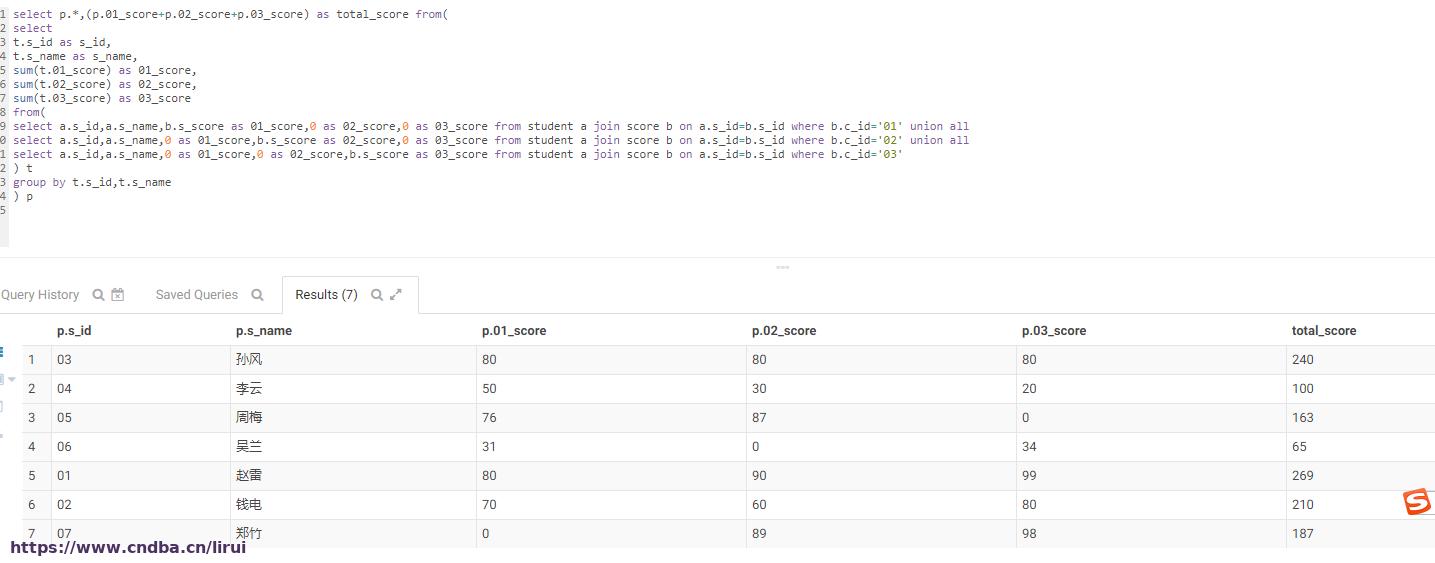The height and width of the screenshot is (563, 1435).
Task: Click p.03_score value 34 for 吴兰
Action: 1029,447
